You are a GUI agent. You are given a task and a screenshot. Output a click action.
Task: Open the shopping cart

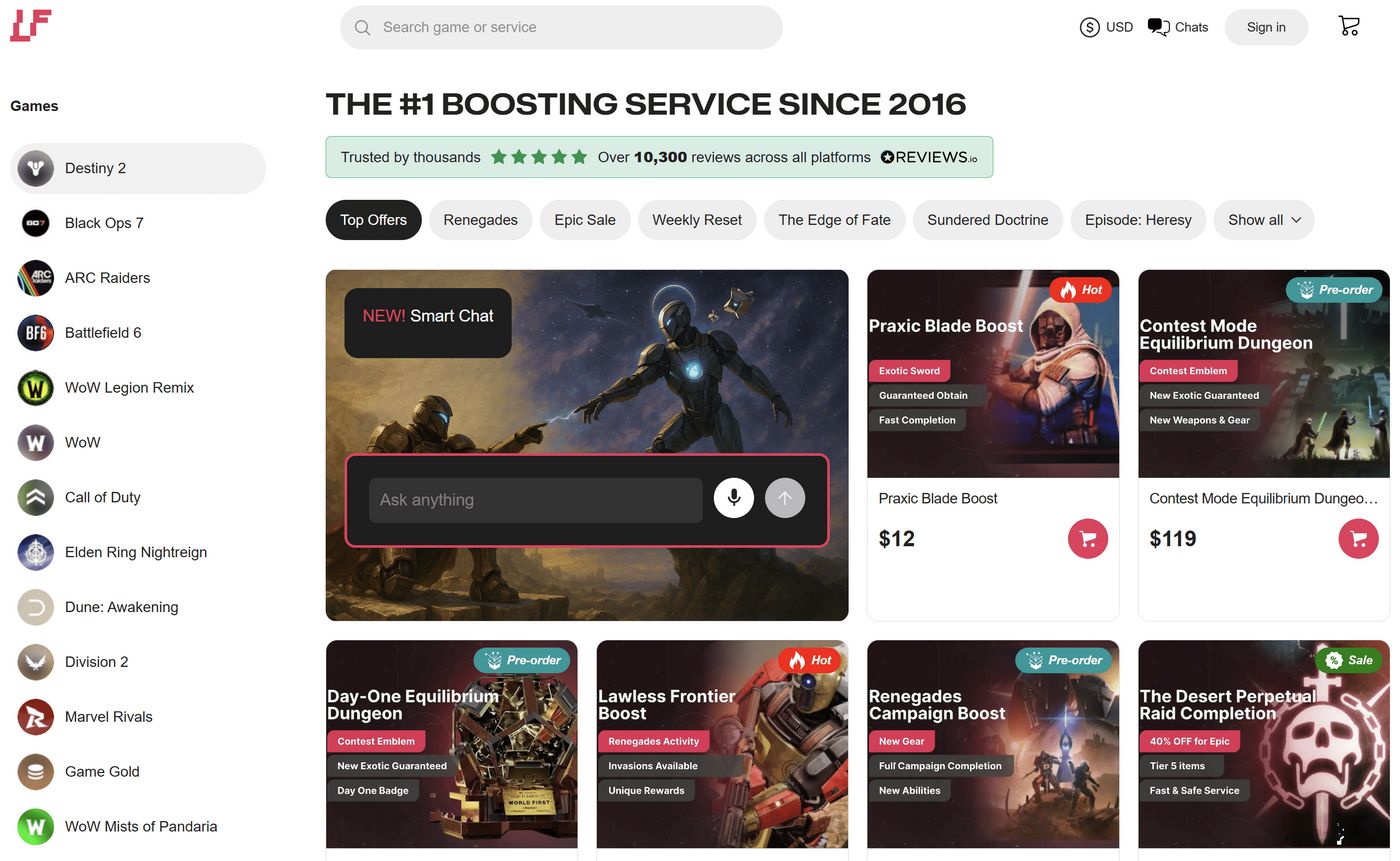tap(1348, 26)
